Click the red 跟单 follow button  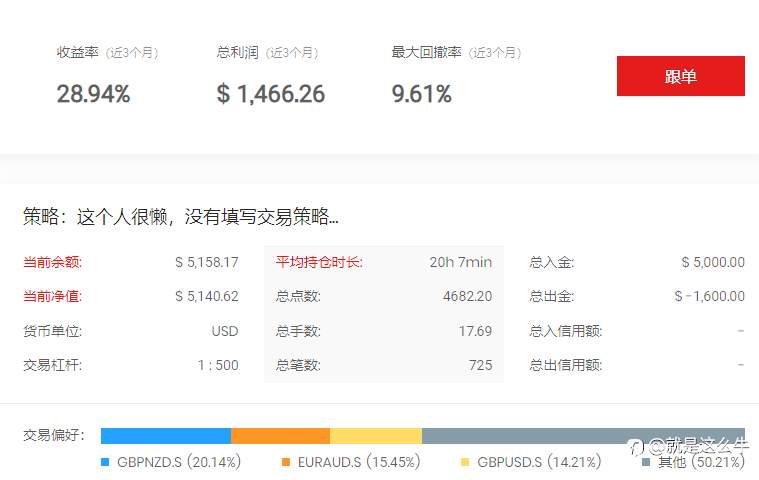[x=681, y=76]
